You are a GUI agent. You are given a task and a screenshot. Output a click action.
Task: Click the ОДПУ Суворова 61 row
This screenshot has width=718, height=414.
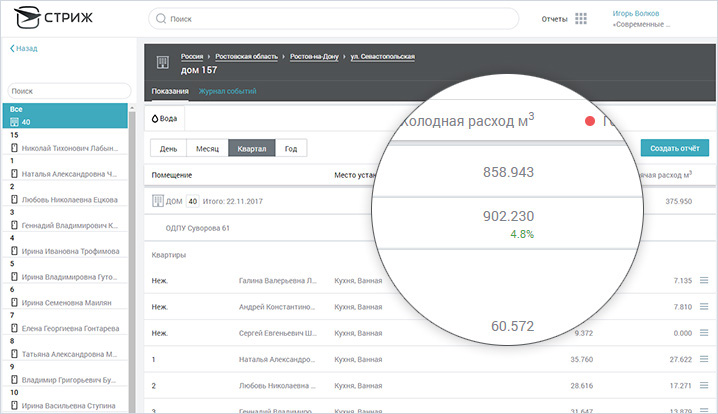pos(197,228)
